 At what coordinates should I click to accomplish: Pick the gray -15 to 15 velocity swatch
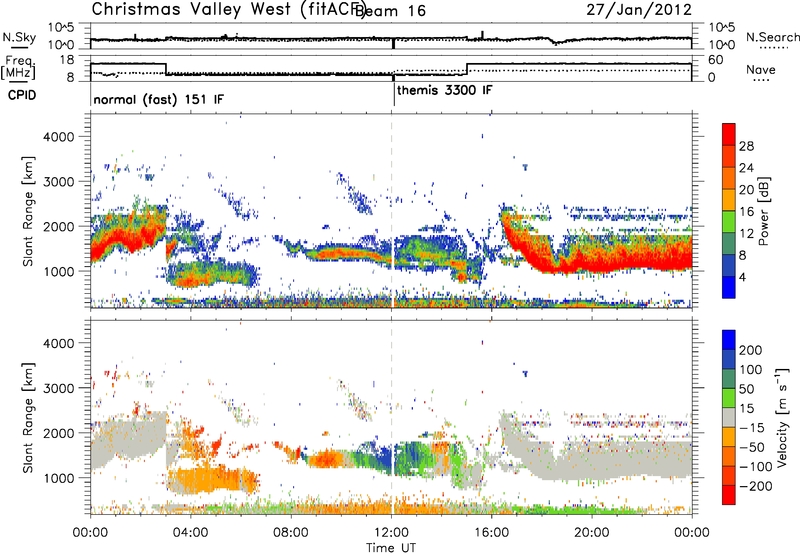729,417
